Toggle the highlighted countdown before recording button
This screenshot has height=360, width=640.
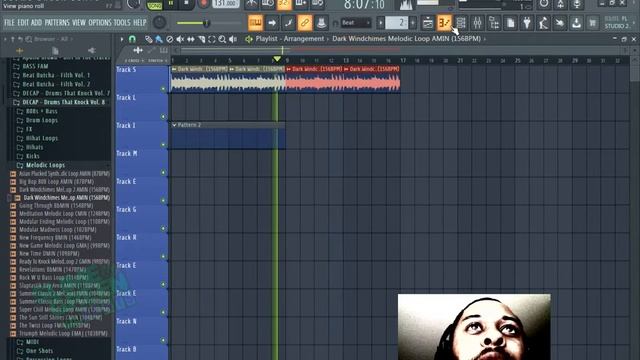pos(284,4)
